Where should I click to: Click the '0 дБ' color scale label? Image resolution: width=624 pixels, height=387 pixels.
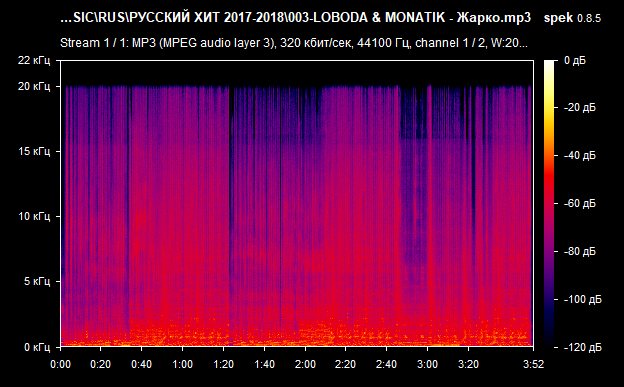click(x=575, y=61)
